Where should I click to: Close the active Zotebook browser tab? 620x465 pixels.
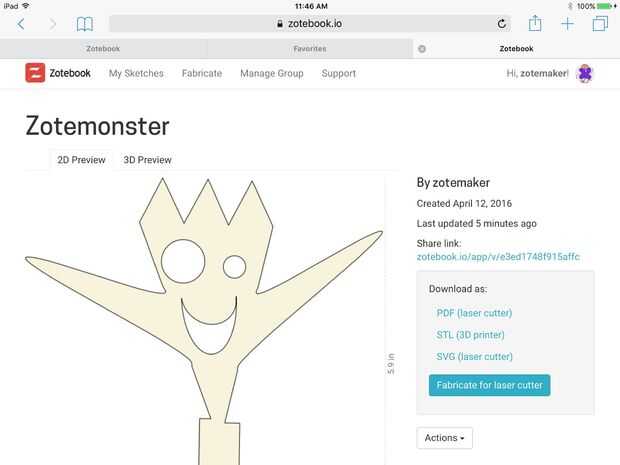[422, 49]
